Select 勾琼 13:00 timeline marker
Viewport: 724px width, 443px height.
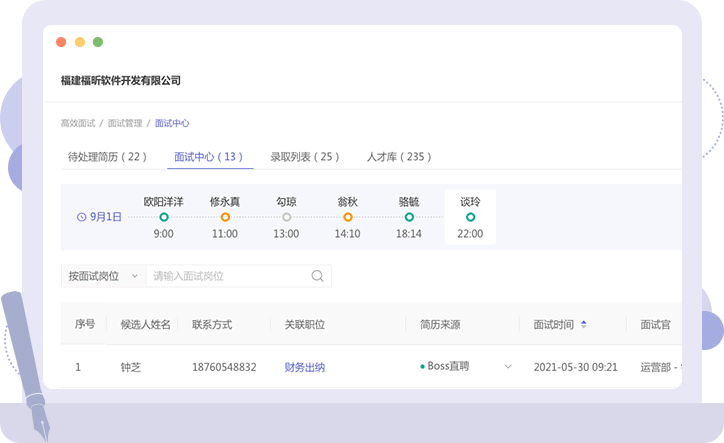point(286,217)
